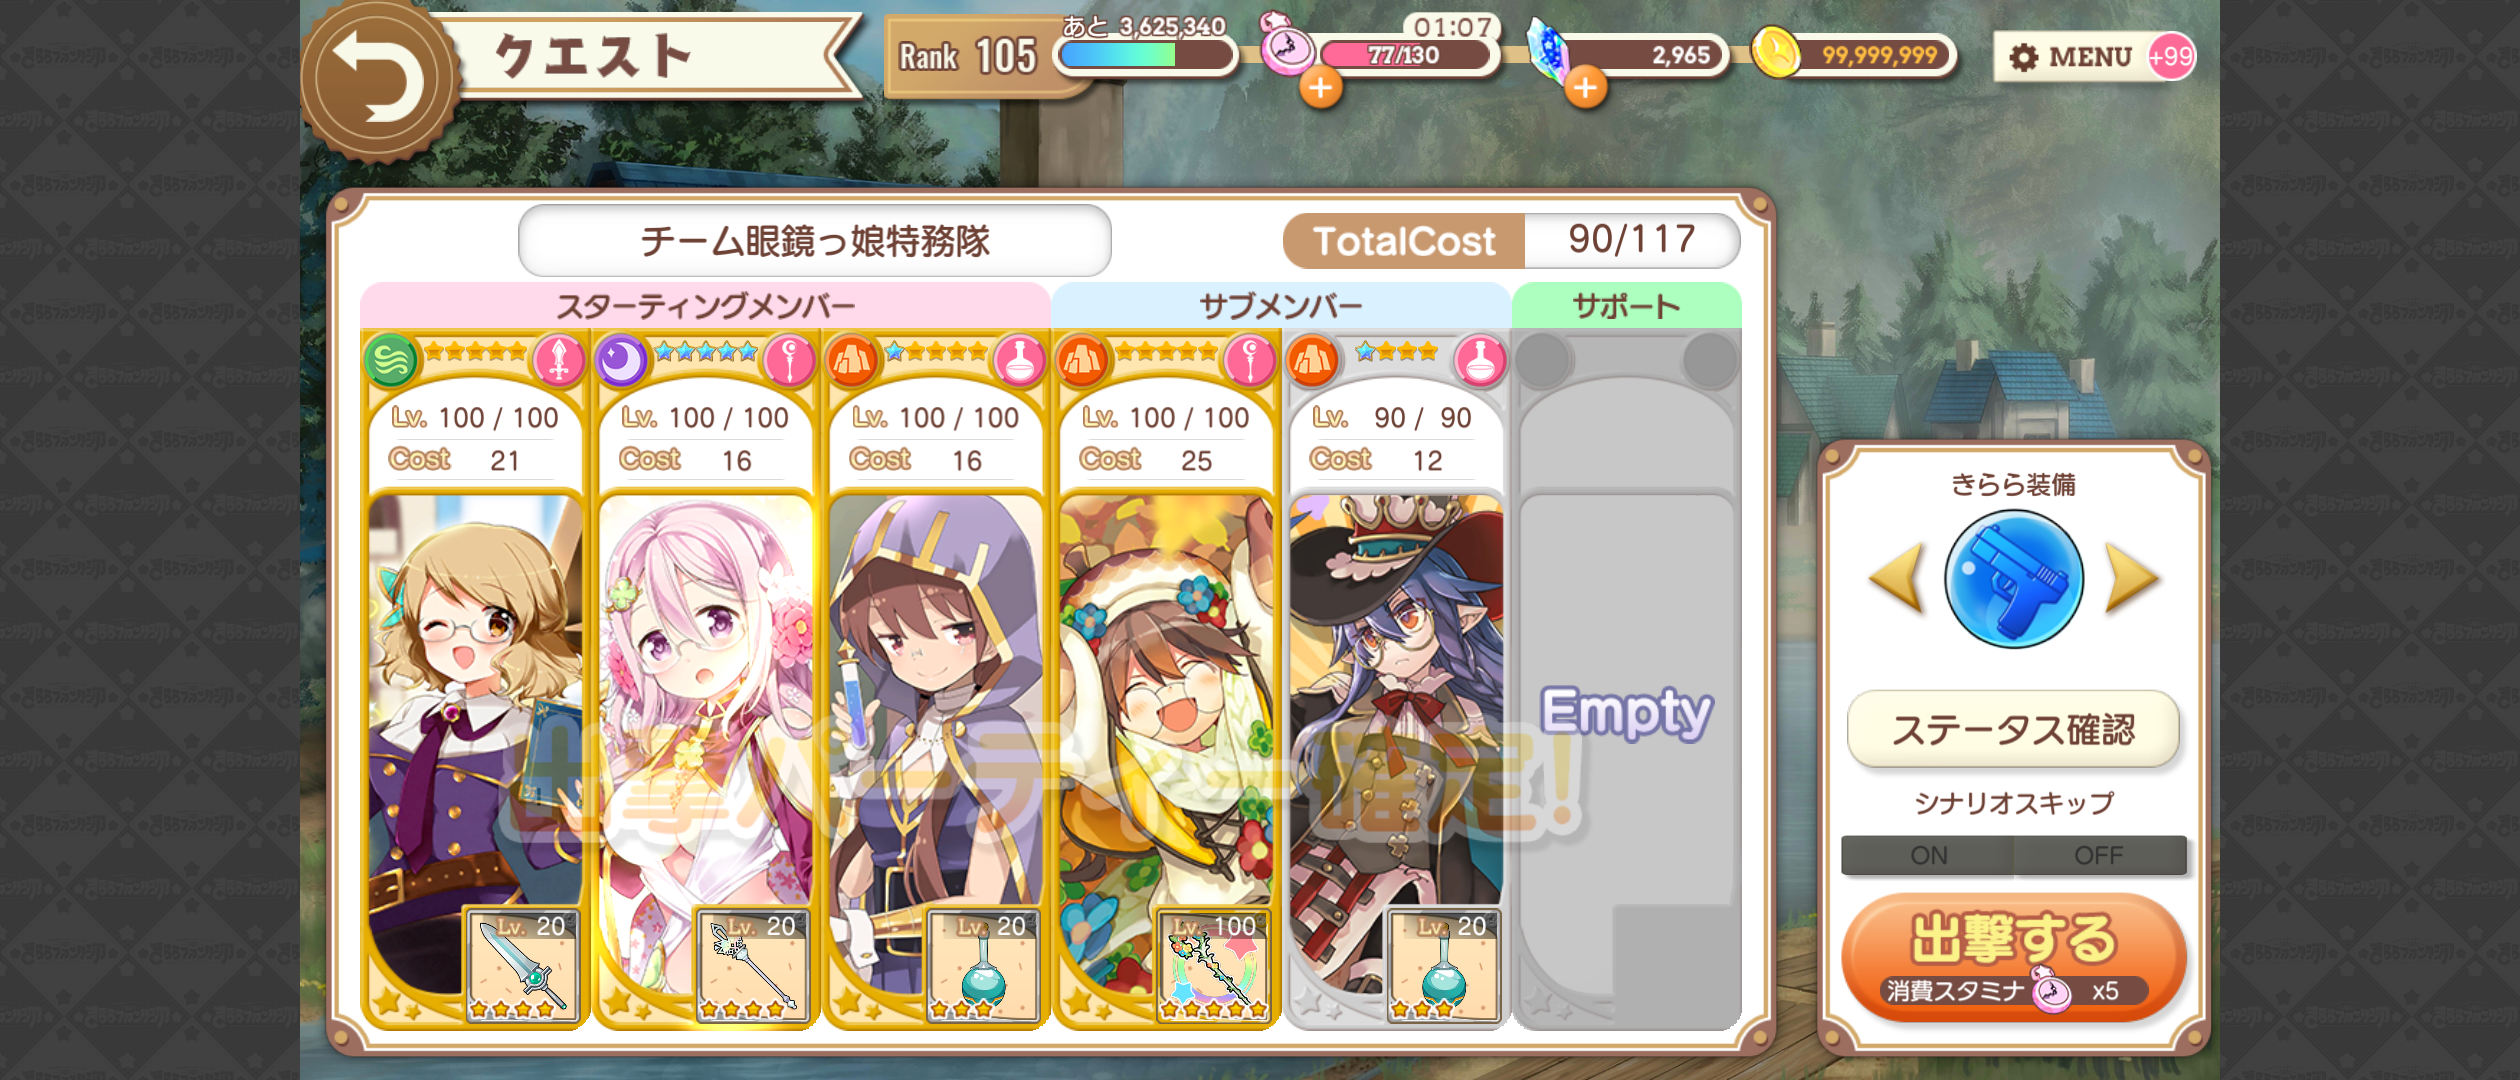
Task: Start the quest with 出撃する
Action: (x=2013, y=957)
